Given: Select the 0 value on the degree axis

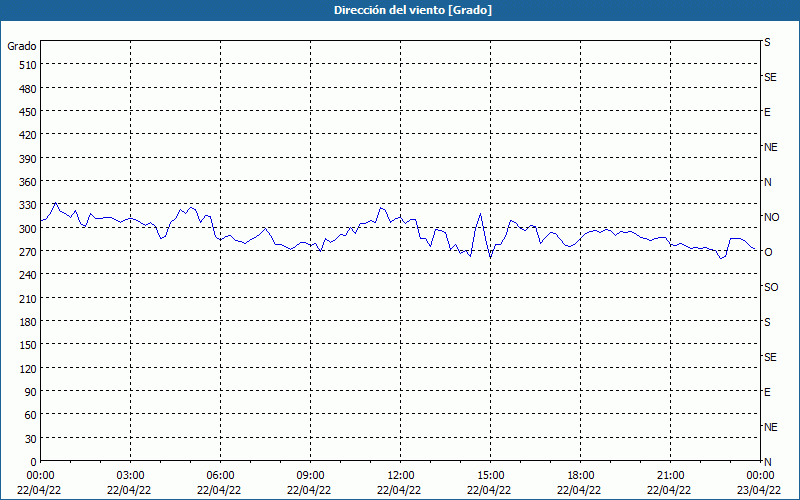Looking at the screenshot, I should [34, 462].
